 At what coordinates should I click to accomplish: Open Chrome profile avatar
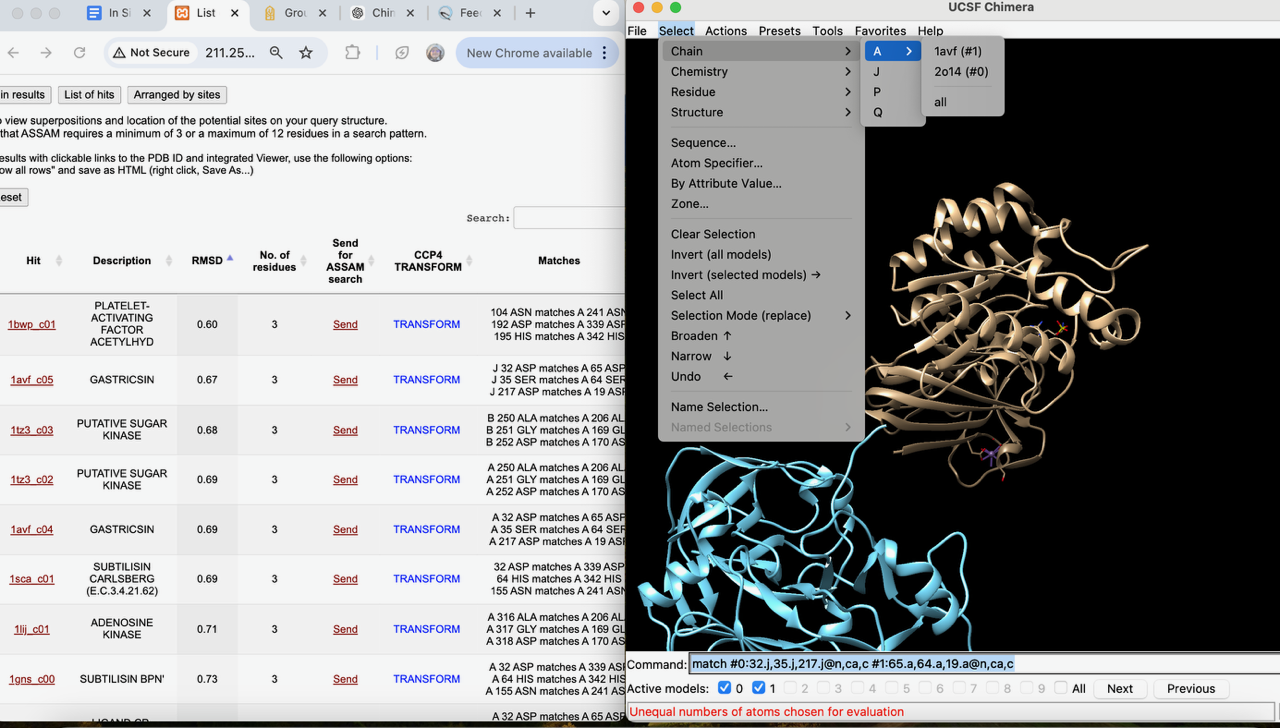point(435,53)
